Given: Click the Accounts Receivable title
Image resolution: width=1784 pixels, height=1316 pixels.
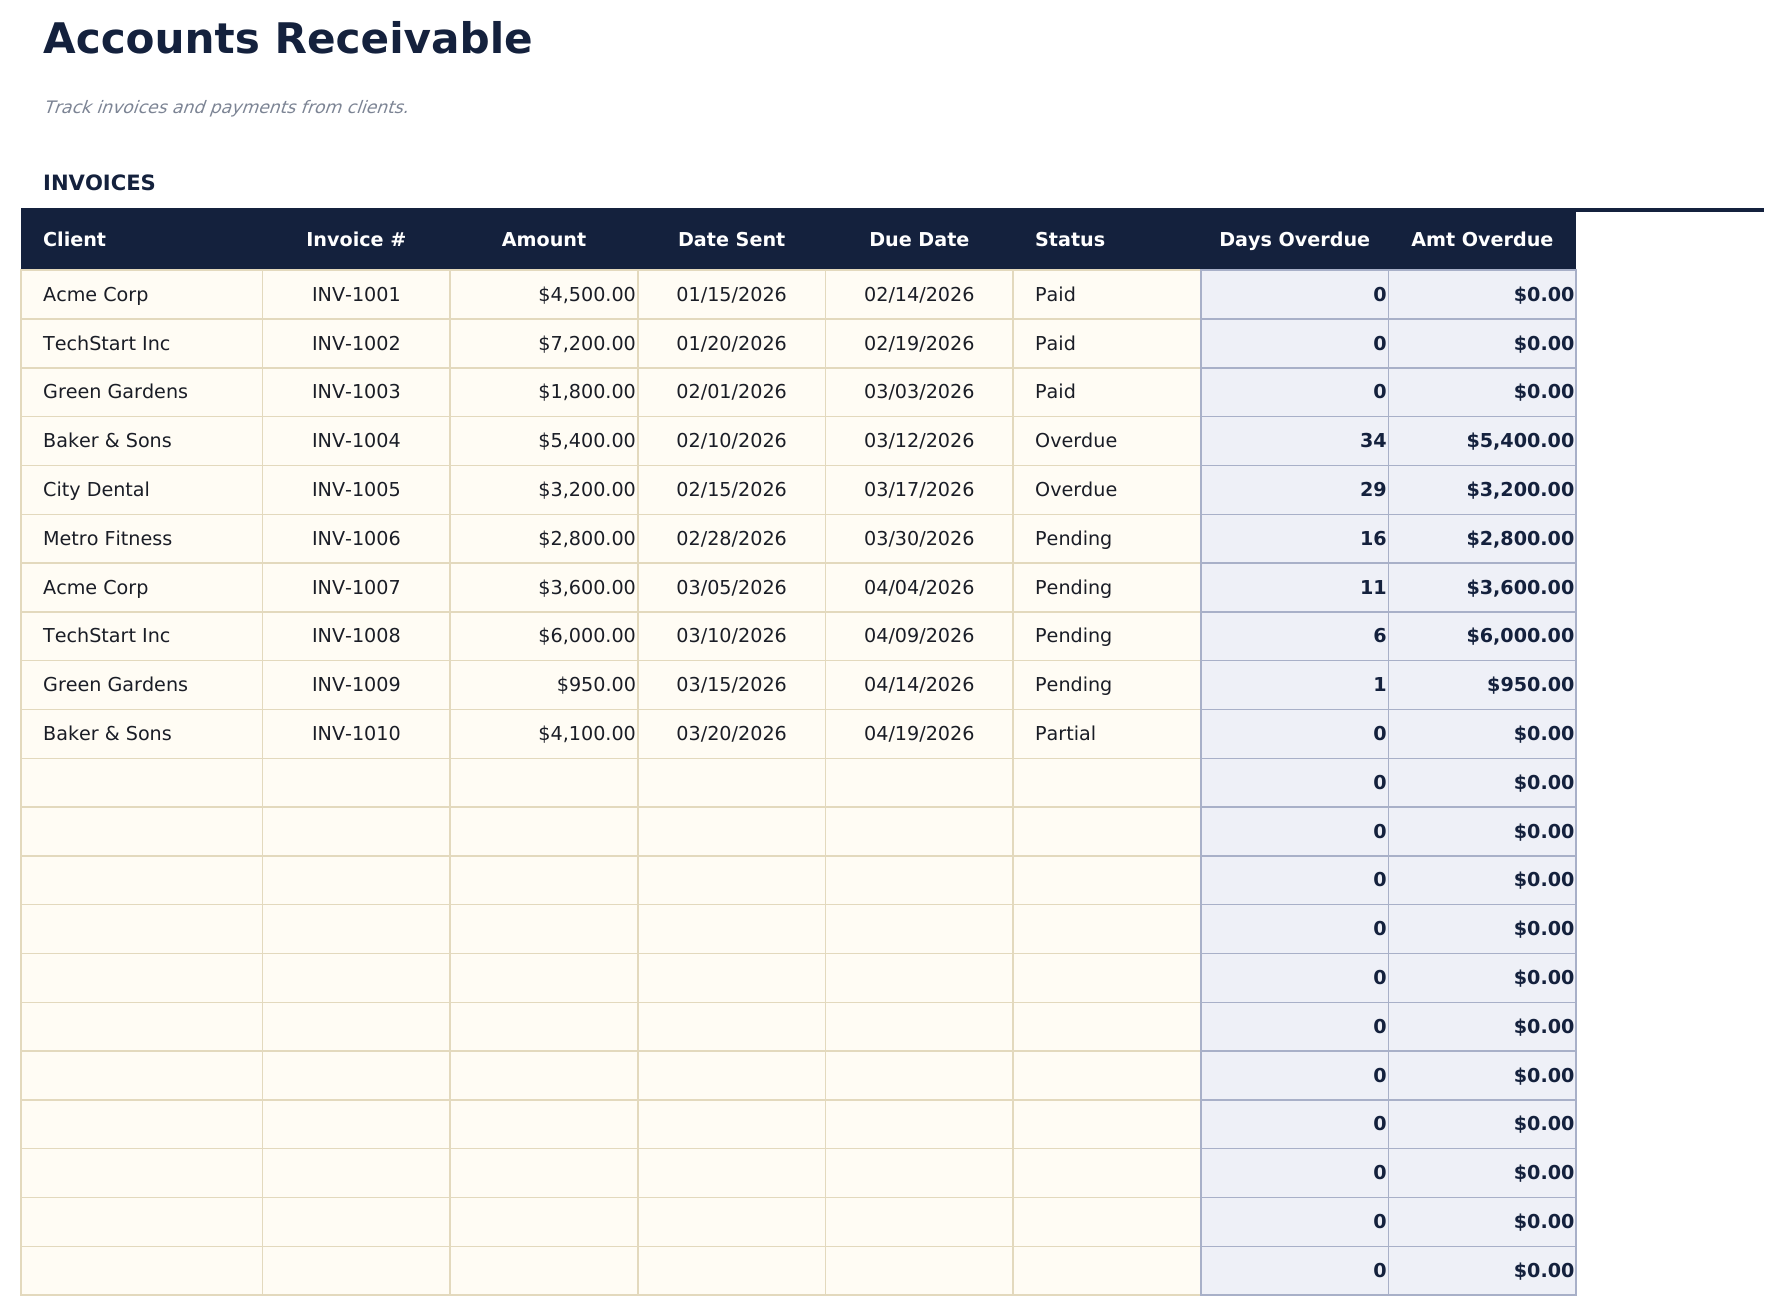Looking at the screenshot, I should pyautogui.click(x=287, y=39).
